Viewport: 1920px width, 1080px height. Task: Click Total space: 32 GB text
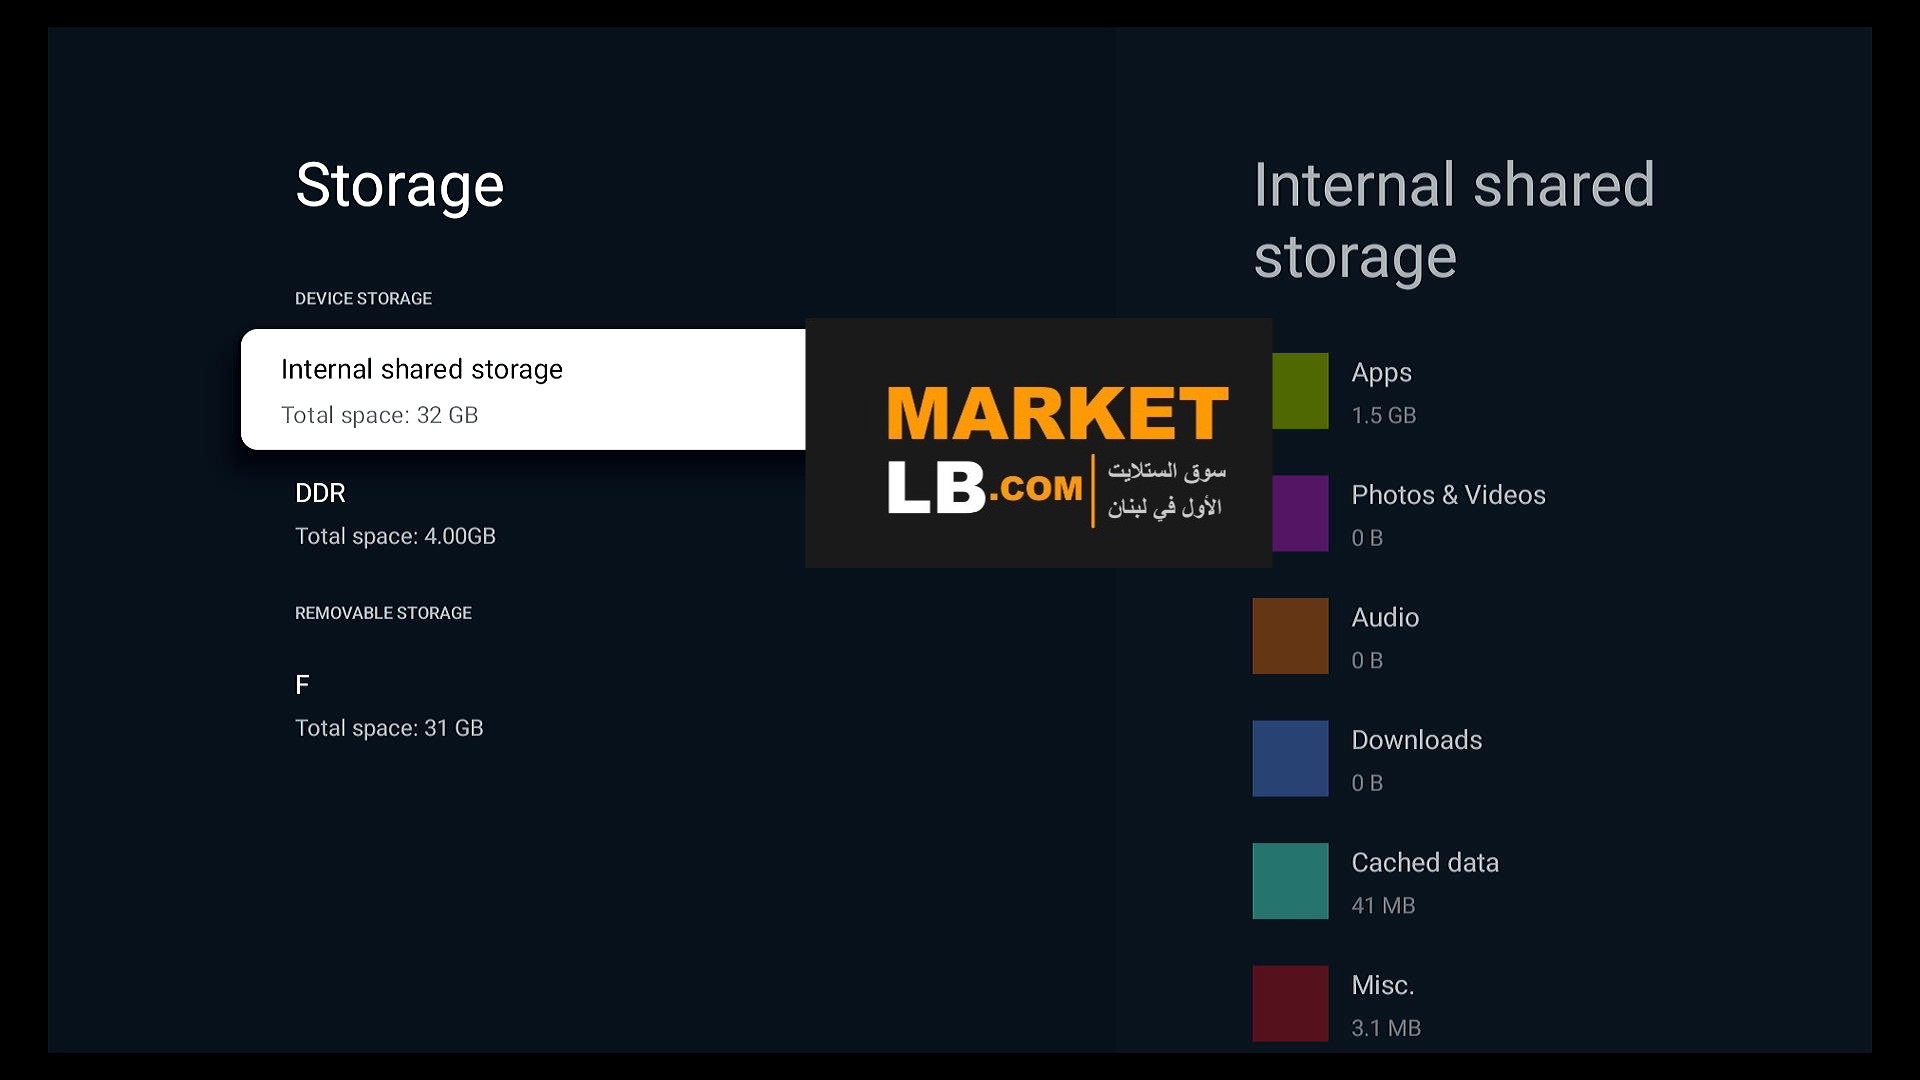[380, 416]
